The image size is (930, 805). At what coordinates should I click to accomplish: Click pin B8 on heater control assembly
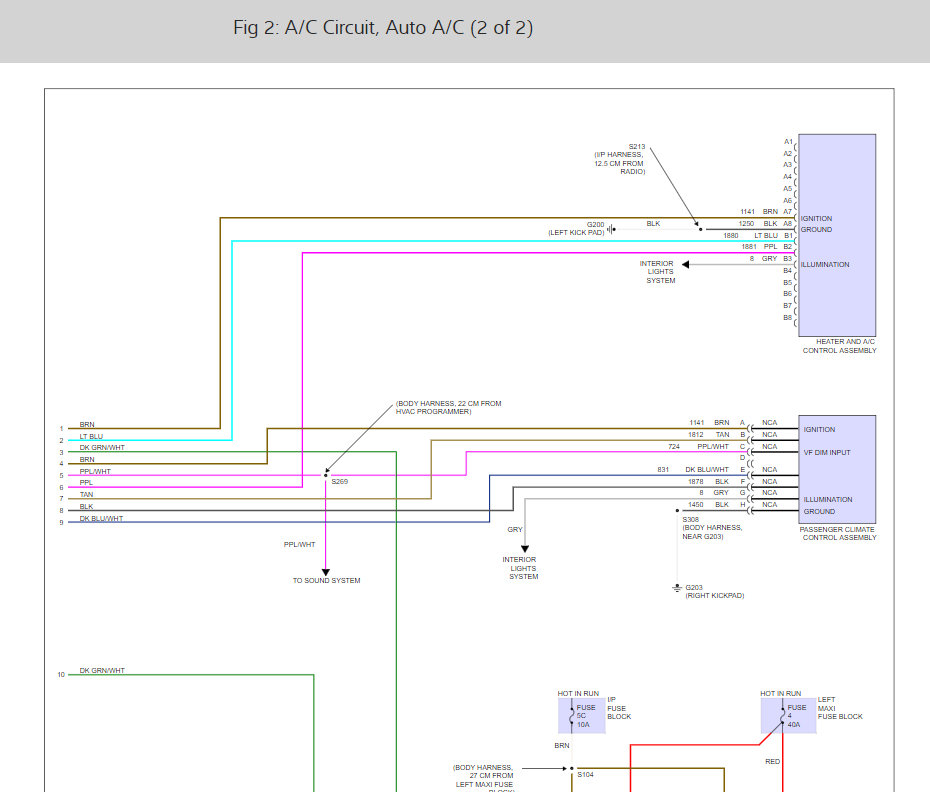click(x=788, y=318)
